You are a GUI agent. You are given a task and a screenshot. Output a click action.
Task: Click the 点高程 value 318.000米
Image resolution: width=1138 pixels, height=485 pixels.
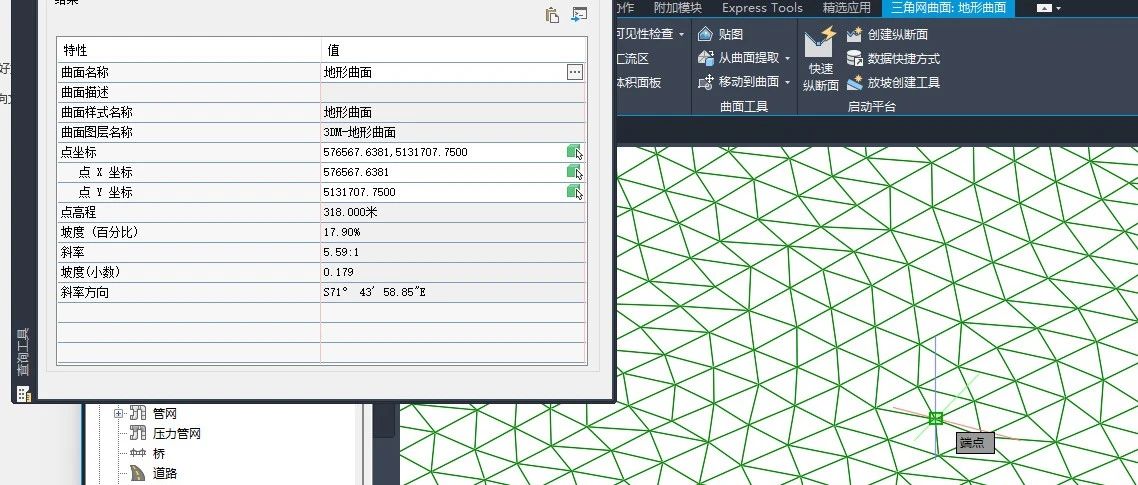350,212
